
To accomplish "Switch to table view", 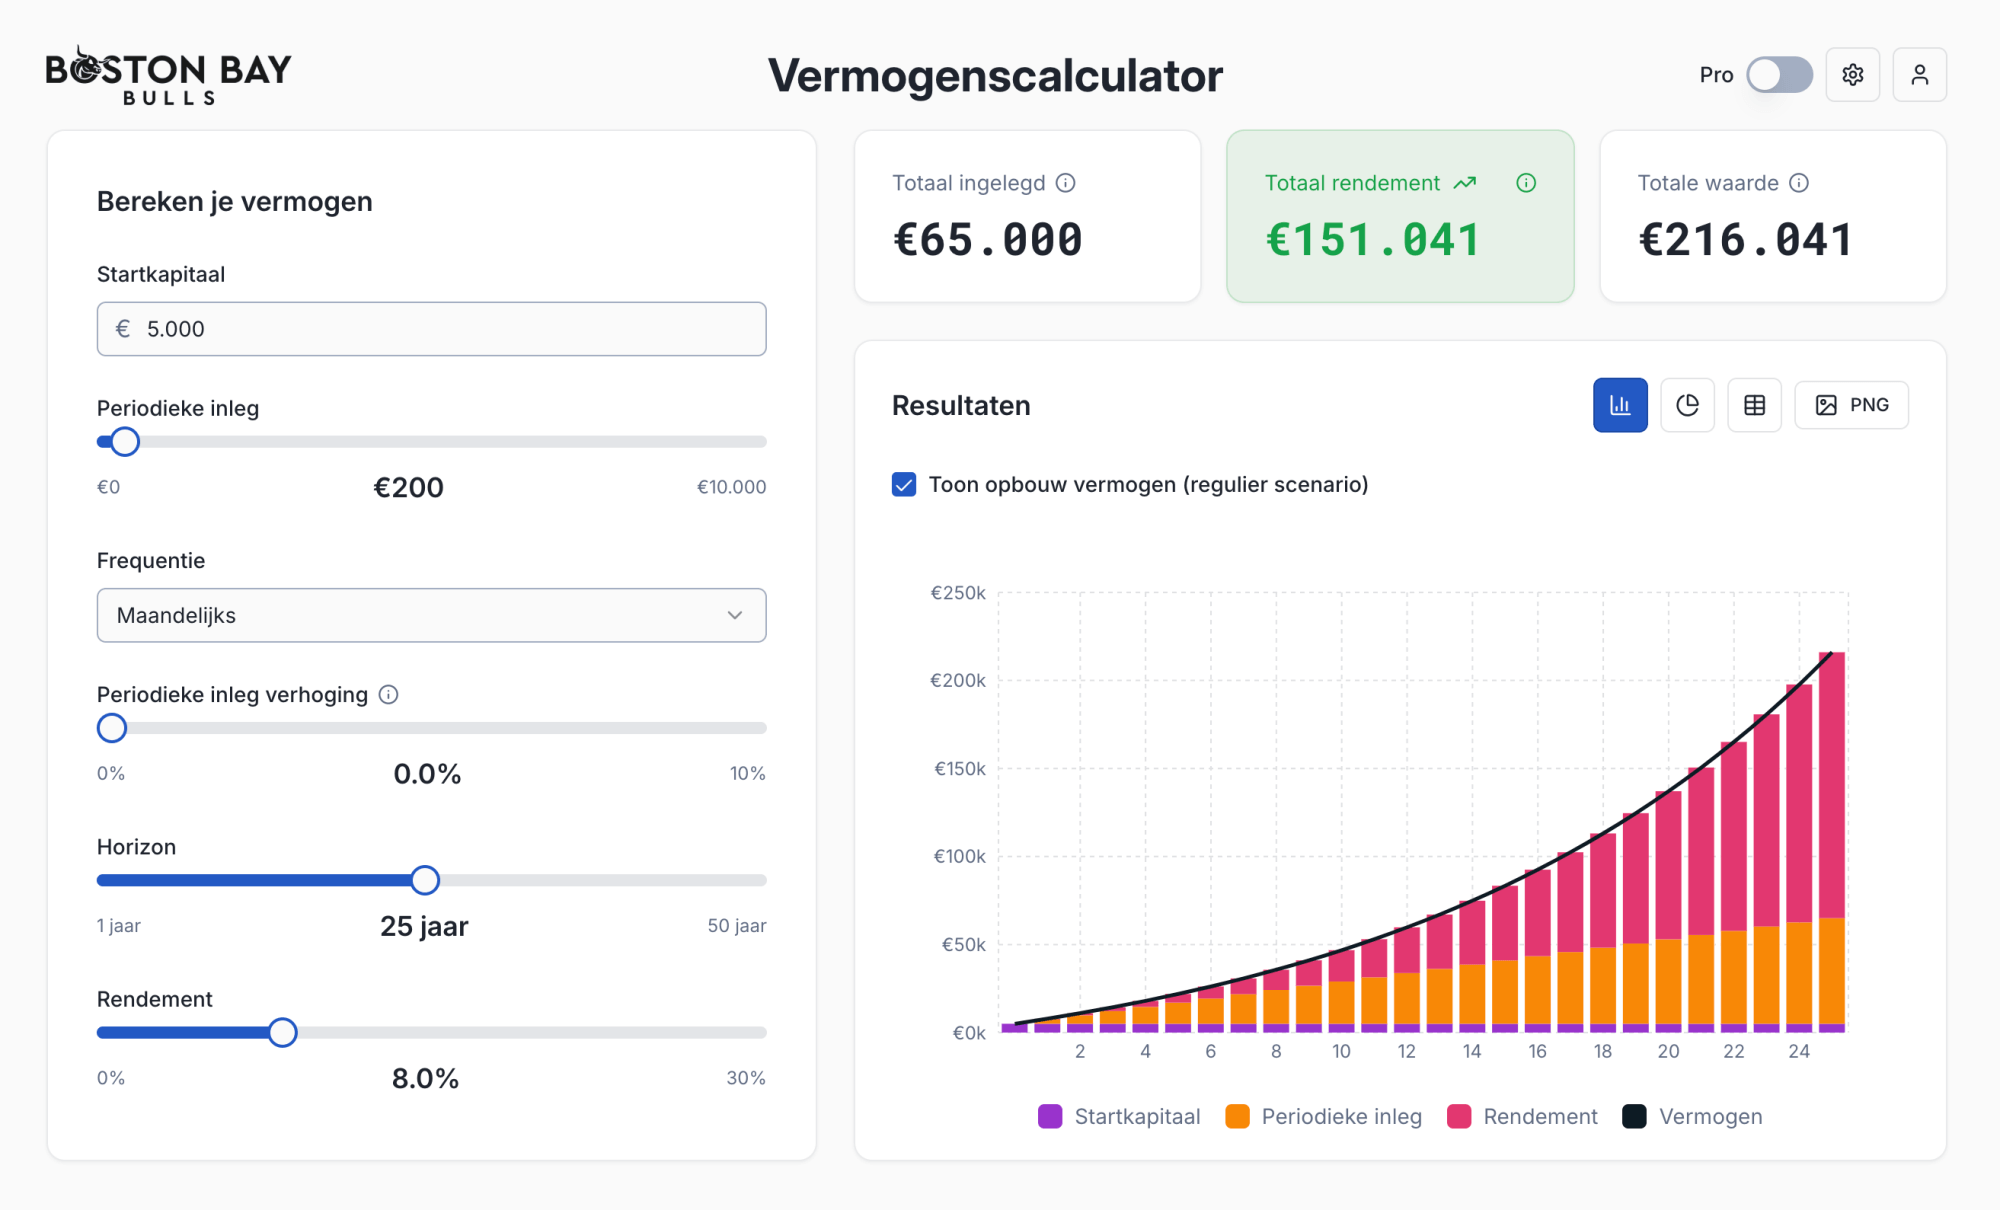I will pyautogui.click(x=1754, y=405).
